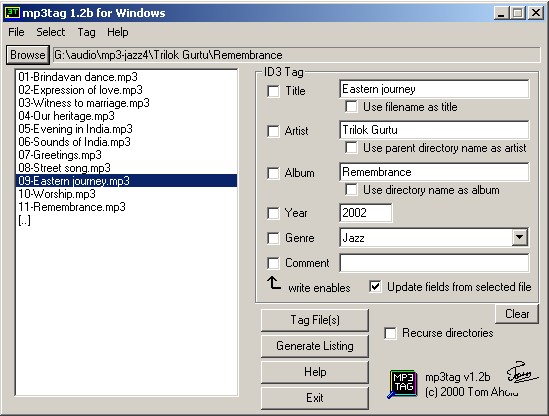This screenshot has width=549, height=416.
Task: Enable the Year write checkbox
Action: (x=273, y=213)
